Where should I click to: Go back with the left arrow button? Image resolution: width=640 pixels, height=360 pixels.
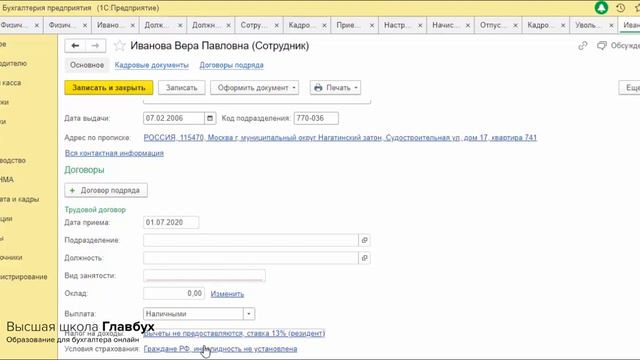tap(75, 46)
